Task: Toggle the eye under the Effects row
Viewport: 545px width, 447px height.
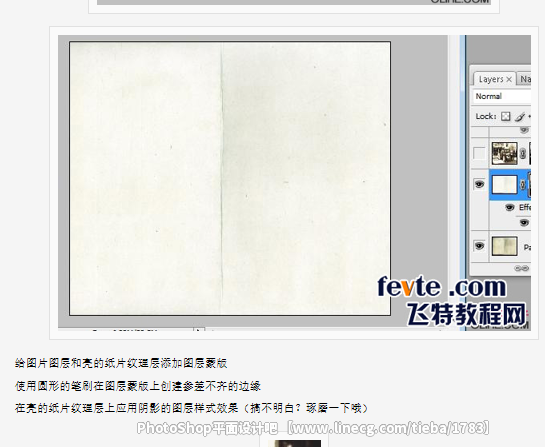Action: tap(524, 222)
